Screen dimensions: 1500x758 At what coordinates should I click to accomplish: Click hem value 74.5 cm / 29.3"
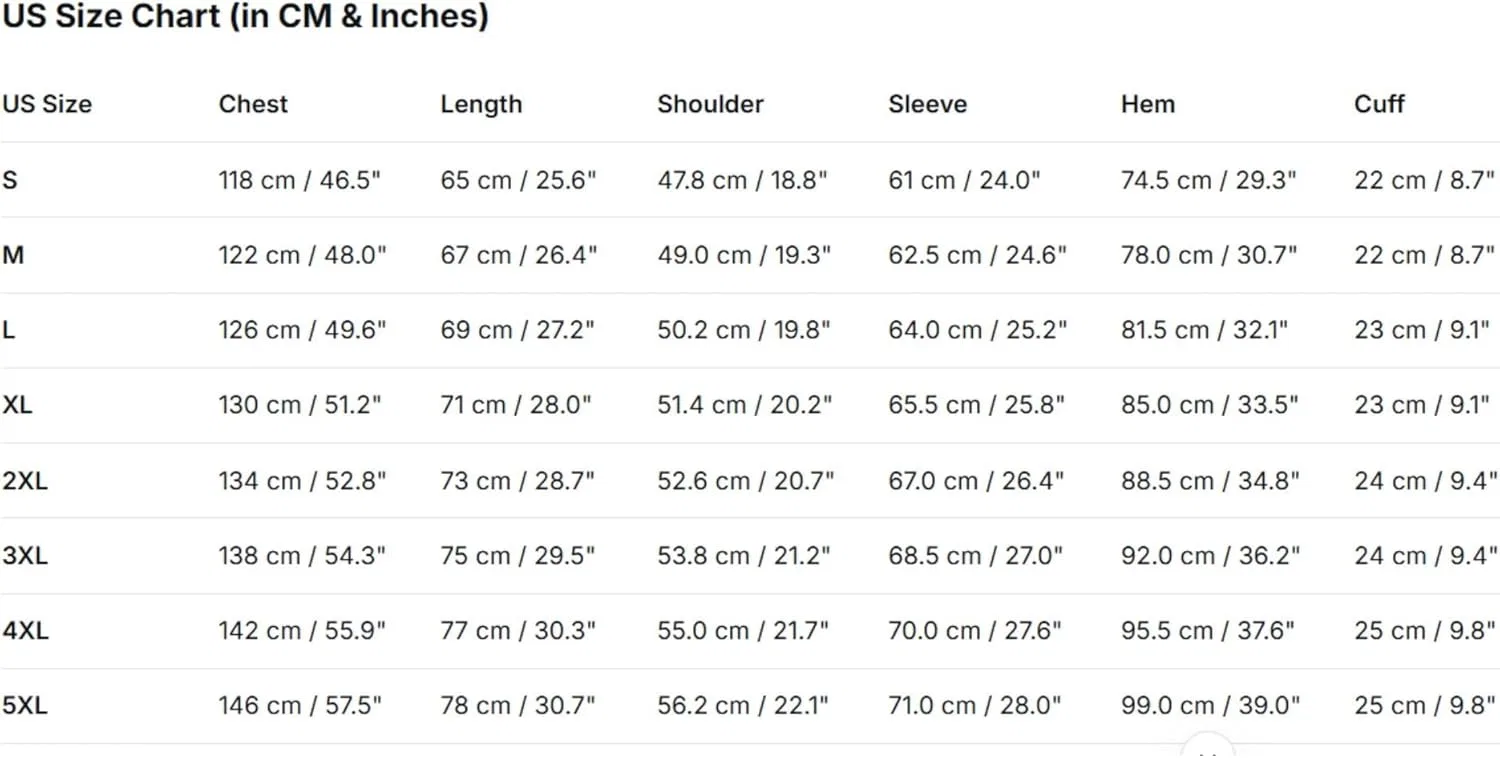(1209, 180)
